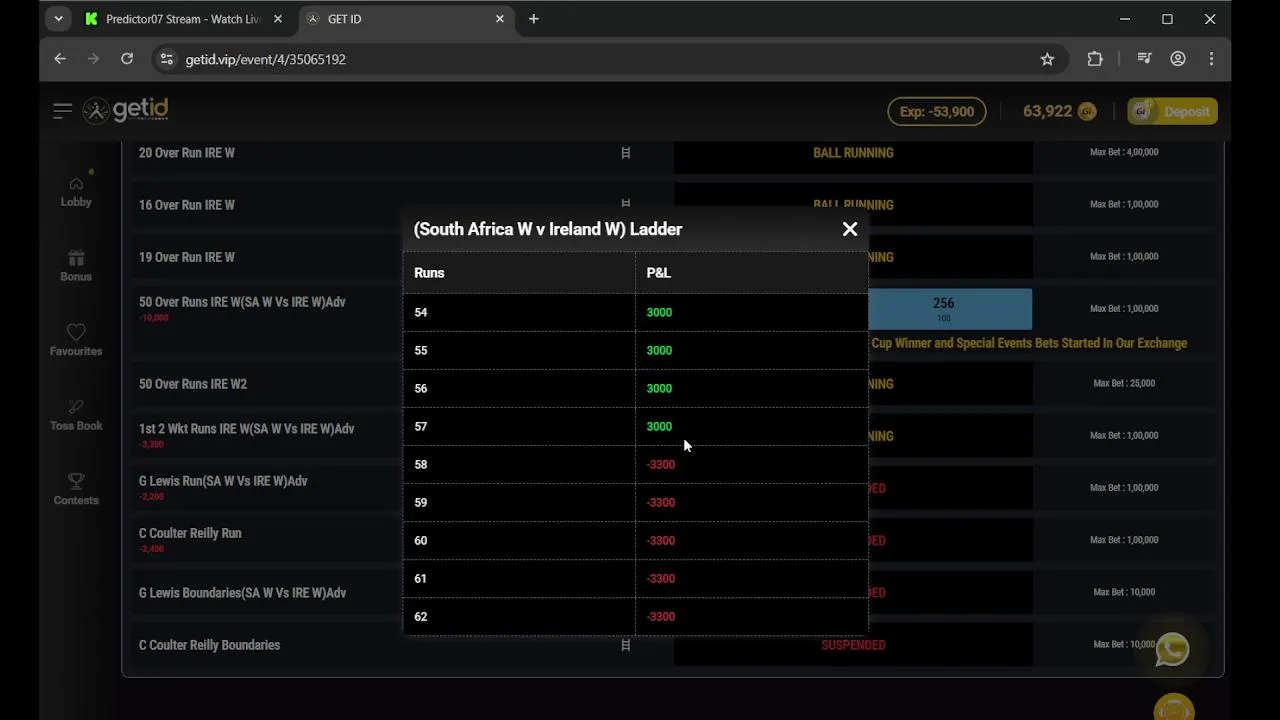This screenshot has height=720, width=1280.
Task: Open Contests in sidebar
Action: [x=76, y=490]
